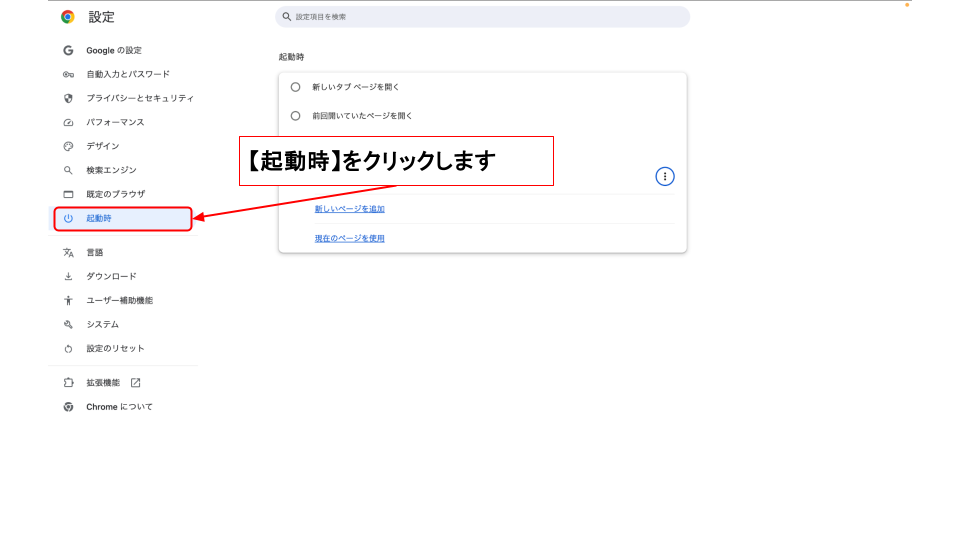Viewport: 960px width, 540px height.
Task: Click the 検索エンジン magnifier icon in sidebar
Action: [68, 170]
